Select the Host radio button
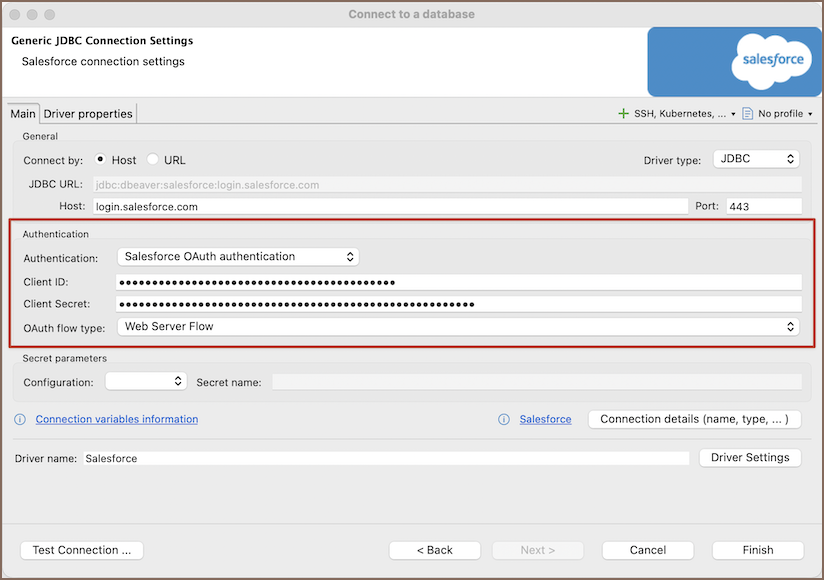 (x=101, y=160)
